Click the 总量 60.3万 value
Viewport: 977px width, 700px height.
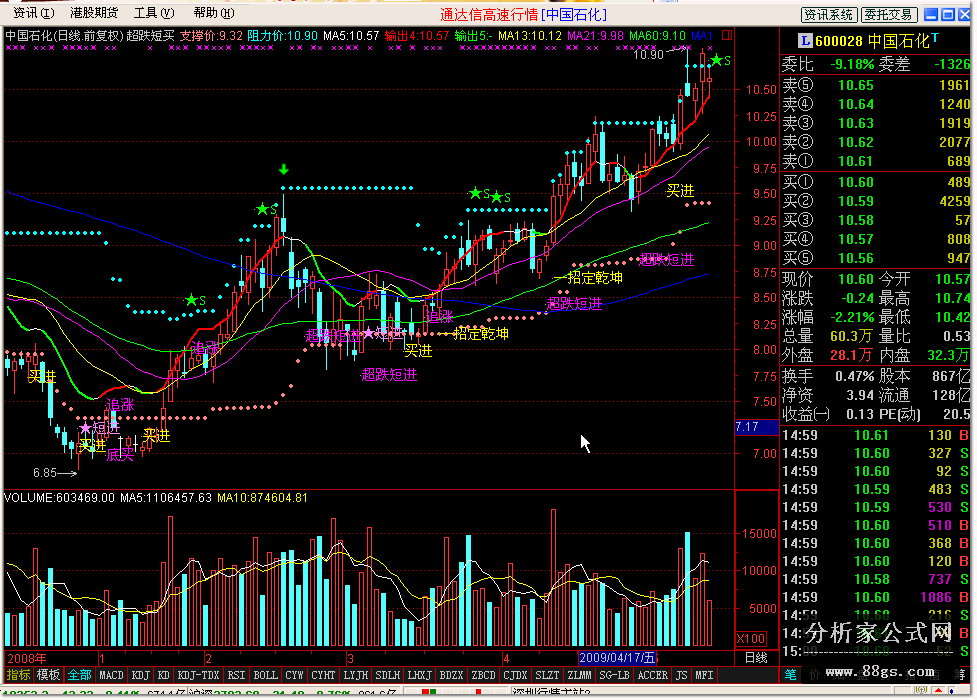[x=851, y=337]
